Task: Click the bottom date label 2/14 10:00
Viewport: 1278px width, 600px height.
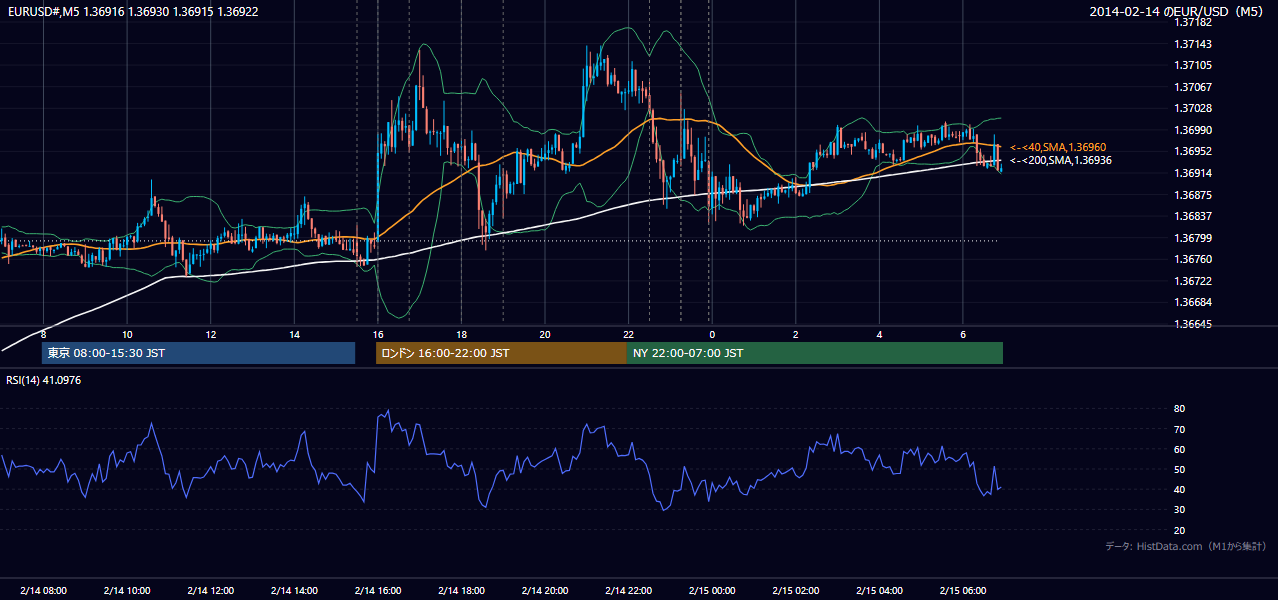Action: click(x=127, y=591)
